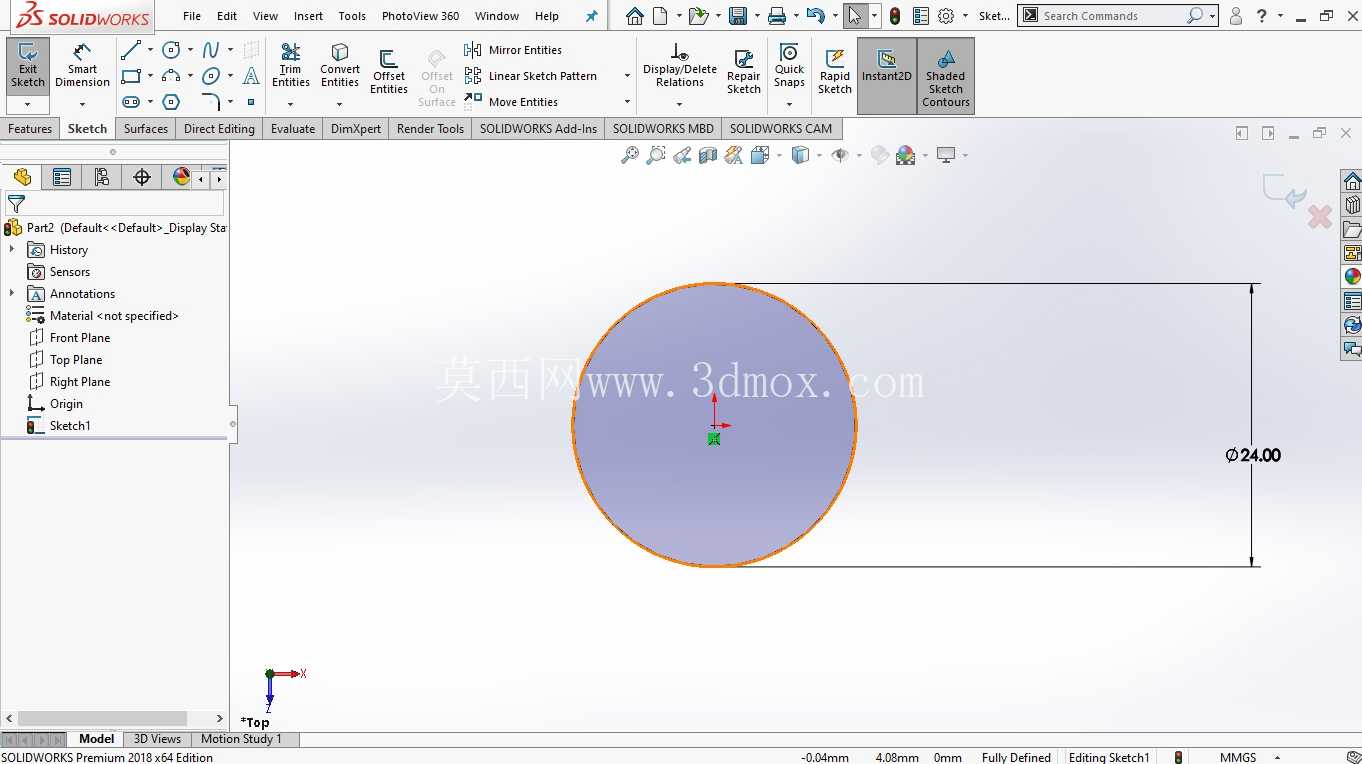Click the Linear Sketch Pattern button
Viewport: 1362px width, 764px height.
[531, 76]
